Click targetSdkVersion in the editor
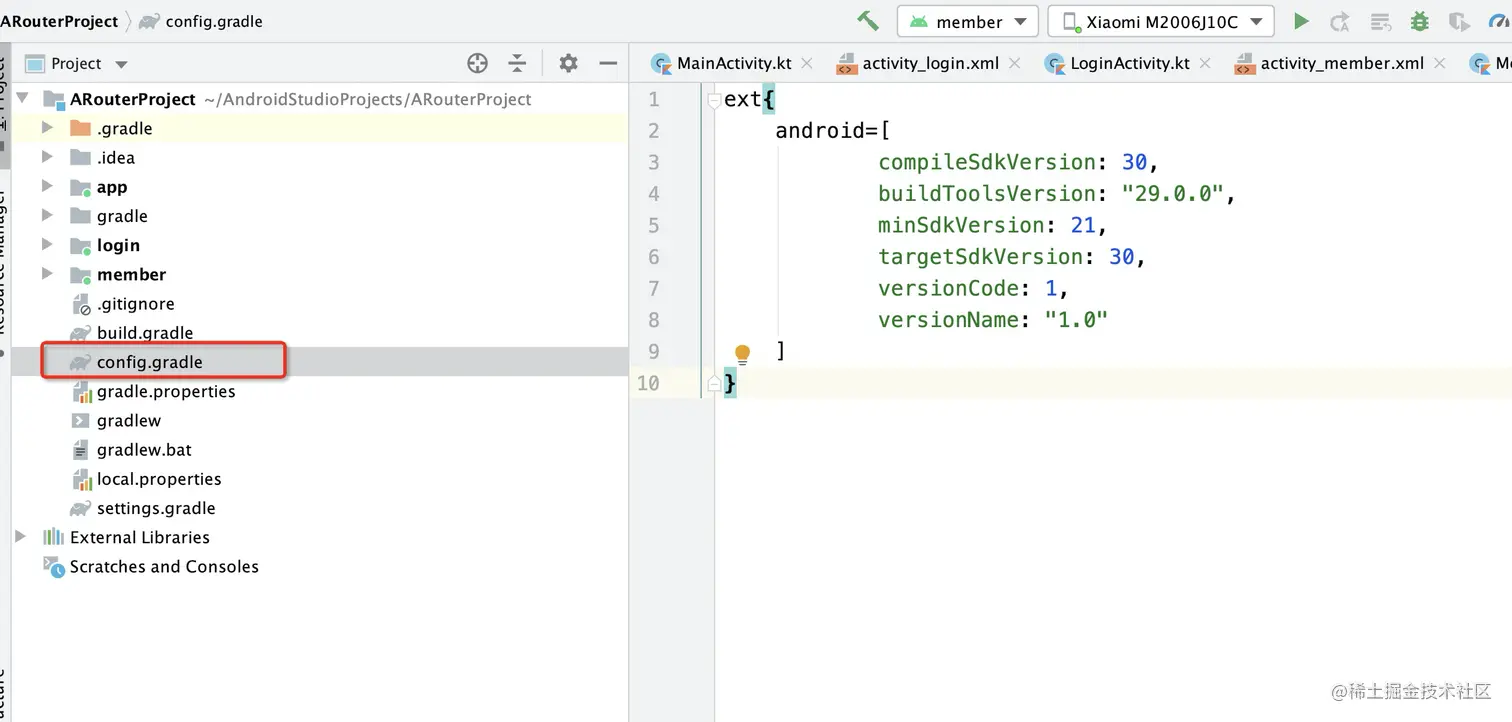1512x722 pixels. pos(981,257)
